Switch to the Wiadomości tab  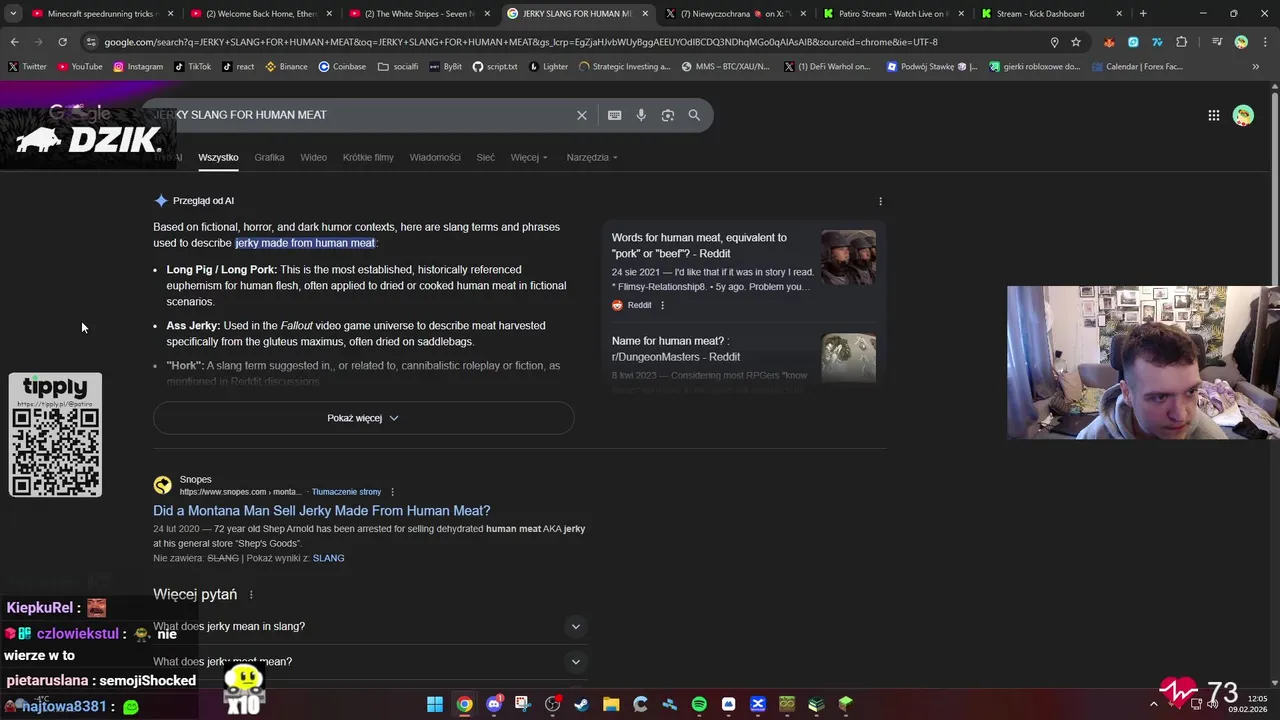[435, 157]
